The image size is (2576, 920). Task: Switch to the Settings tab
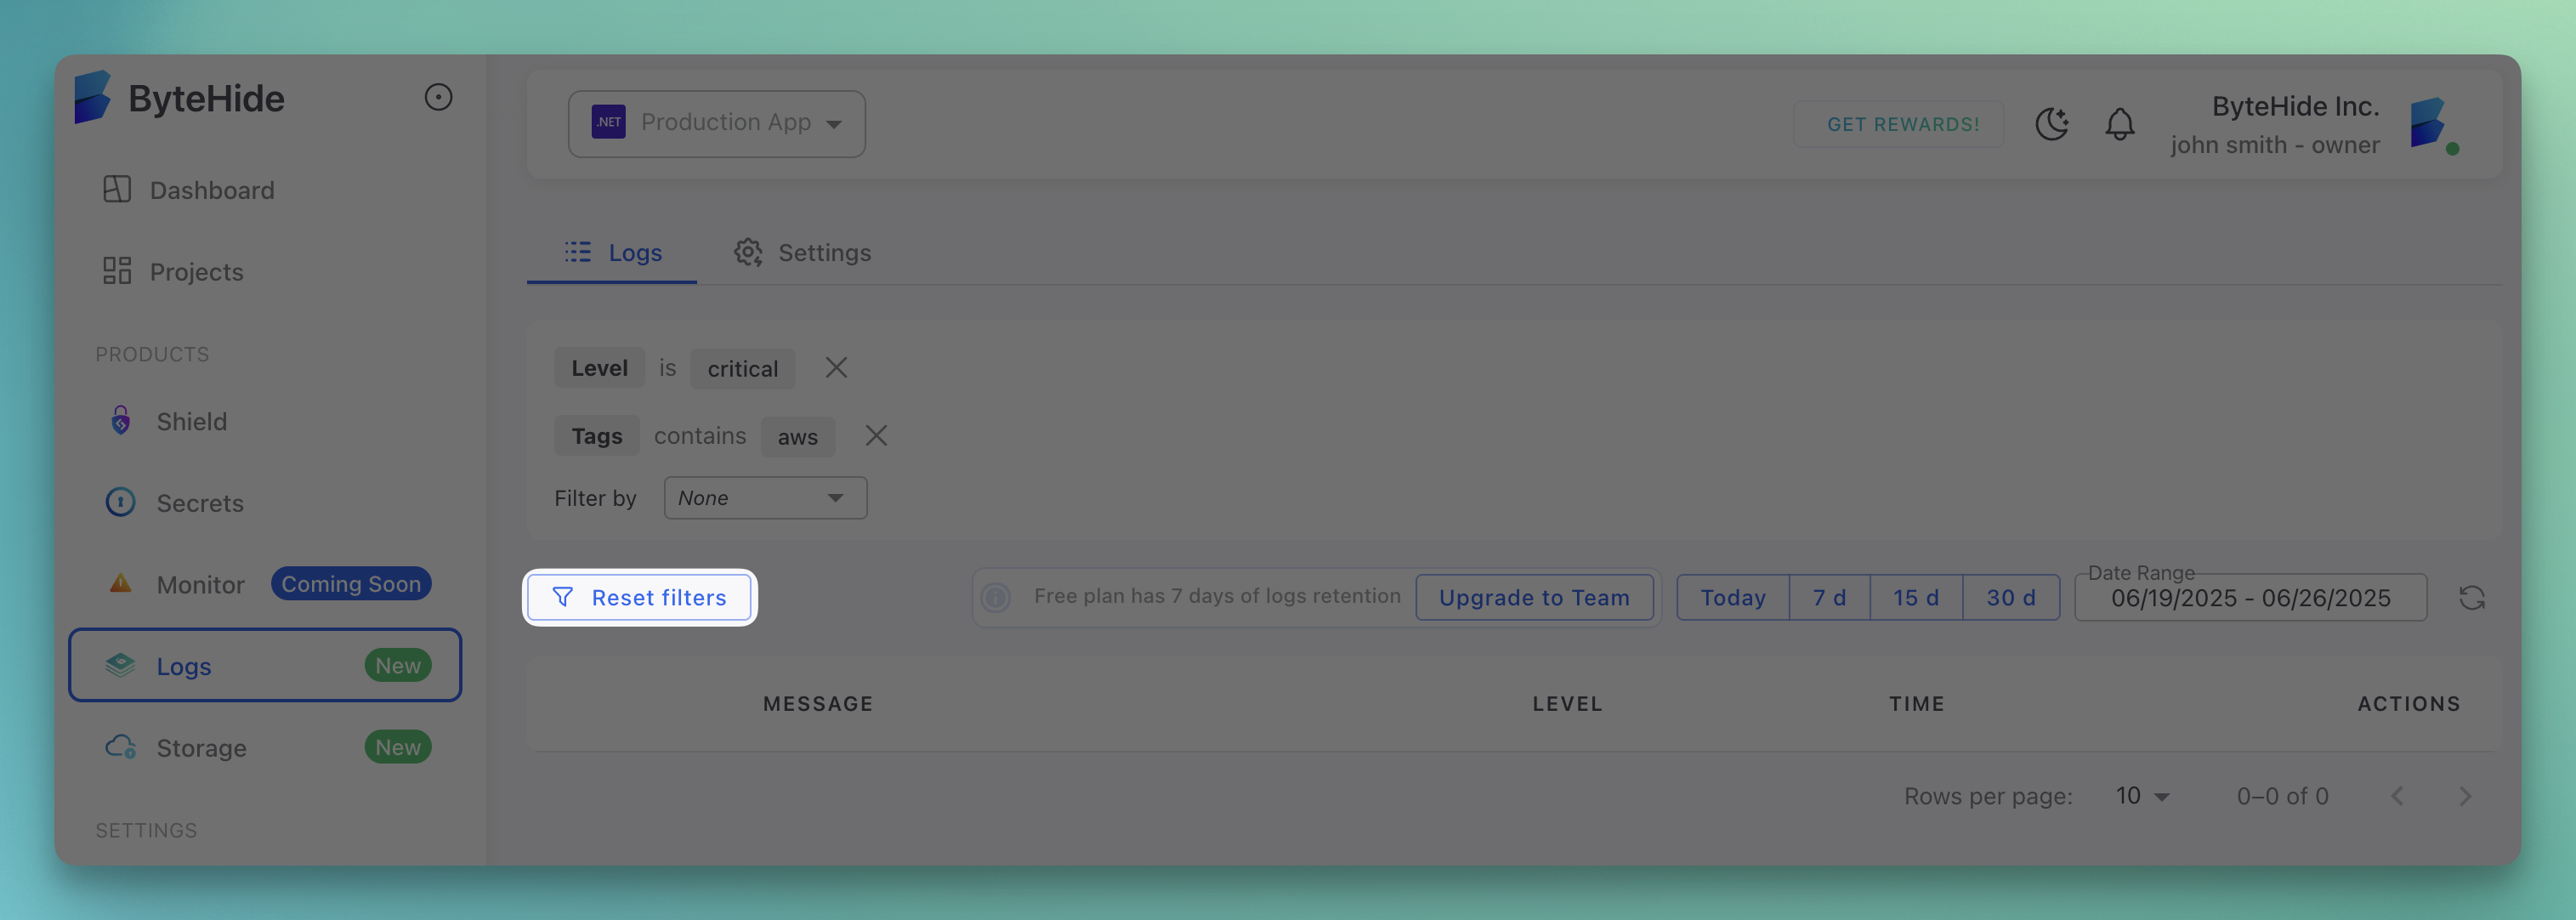tap(803, 253)
